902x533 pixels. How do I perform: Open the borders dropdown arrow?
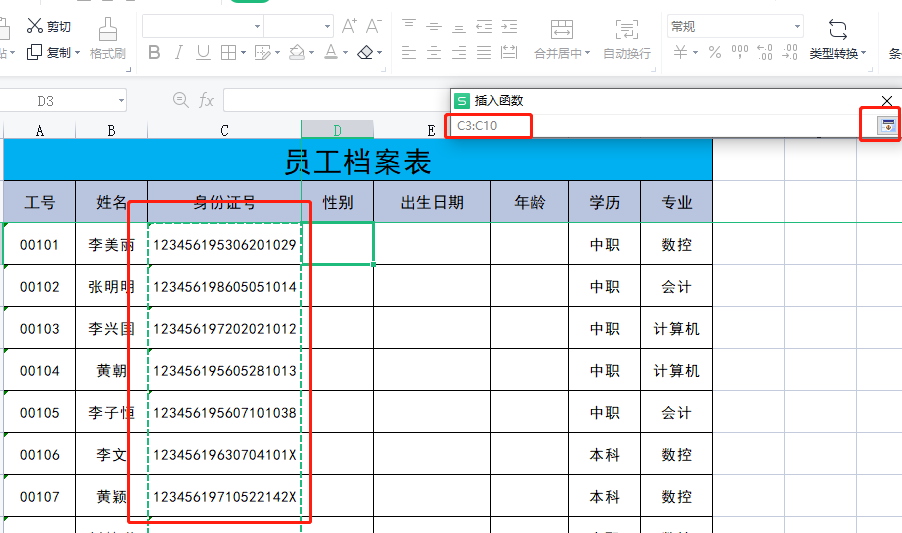coord(243,52)
